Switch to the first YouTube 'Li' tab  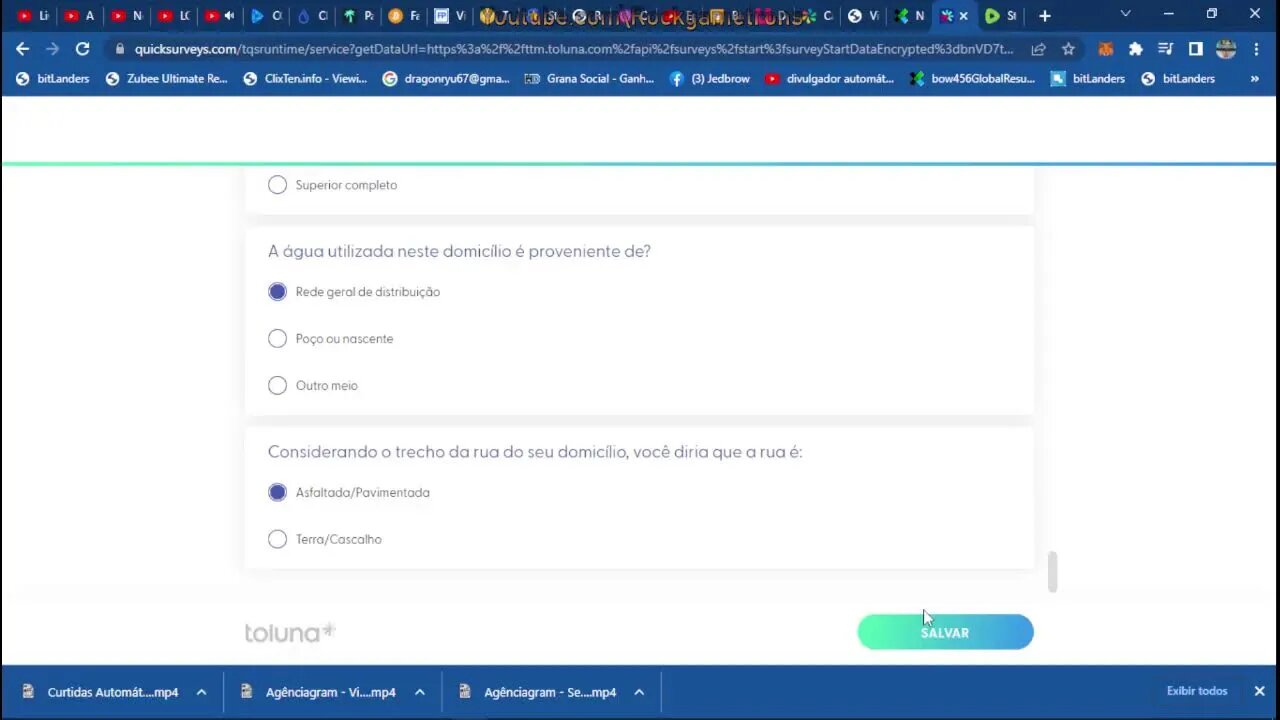point(34,16)
